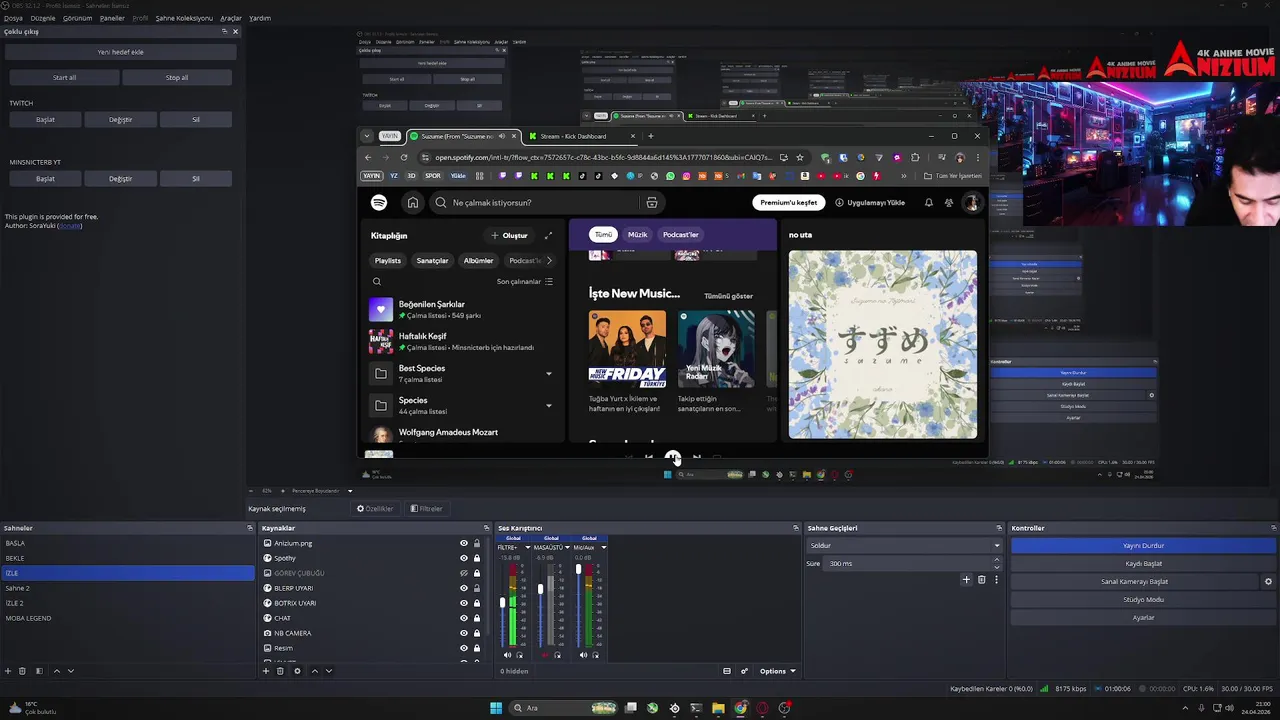Screen dimensions: 1280x720
Task: Open the Mic/Aux channel dropdown arrow
Action: (603, 547)
